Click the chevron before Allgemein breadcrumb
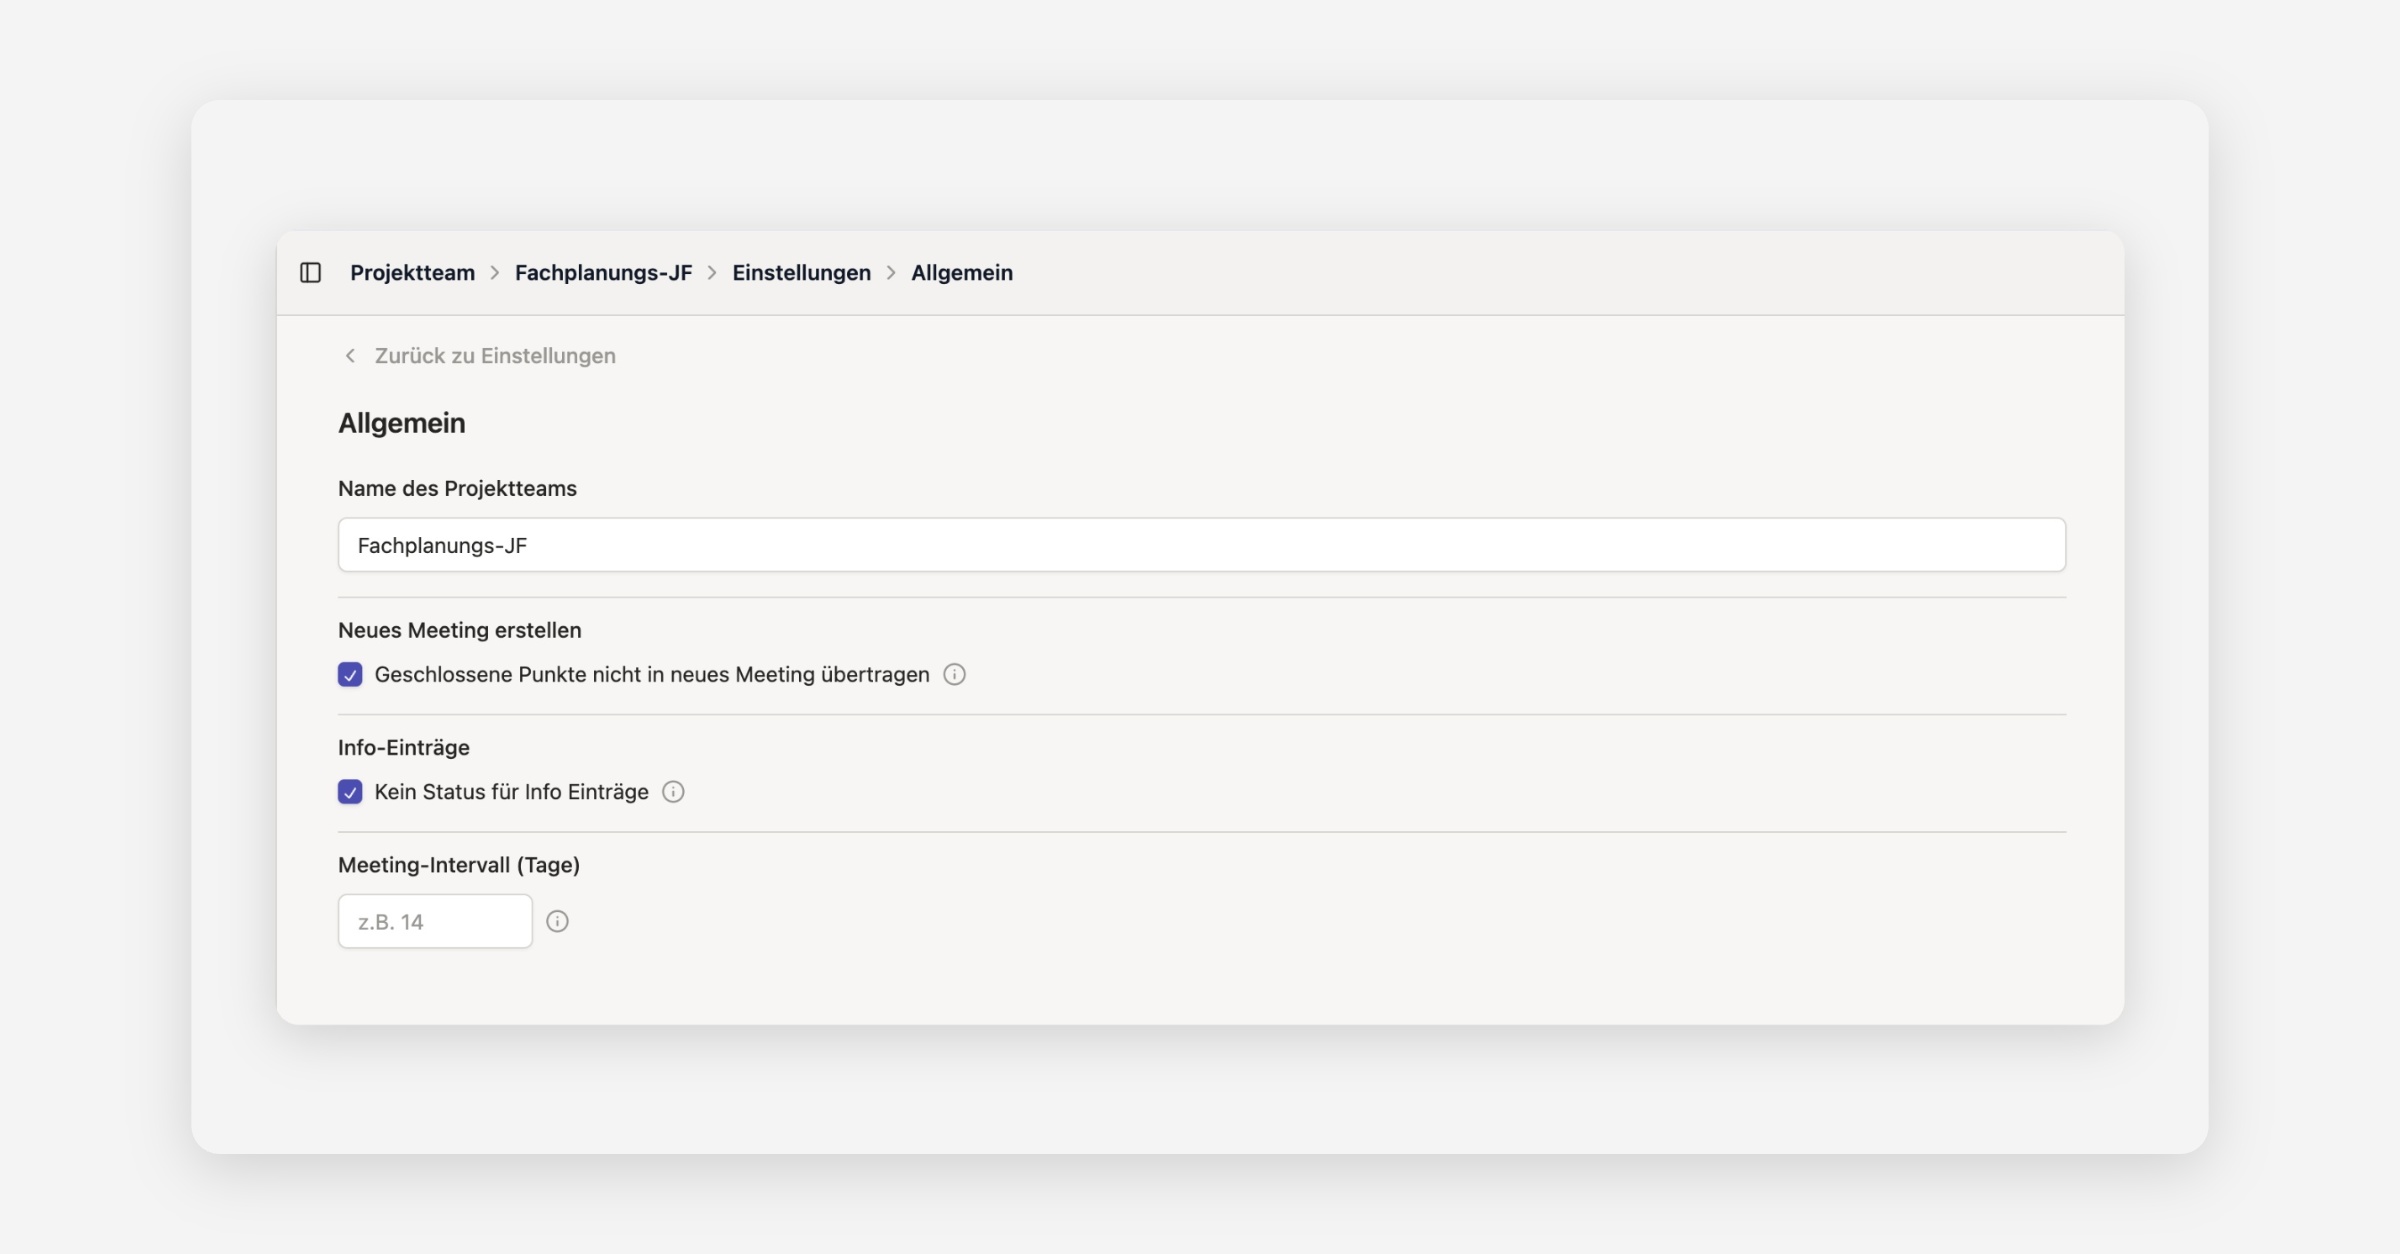The image size is (2400, 1254). pos(891,272)
